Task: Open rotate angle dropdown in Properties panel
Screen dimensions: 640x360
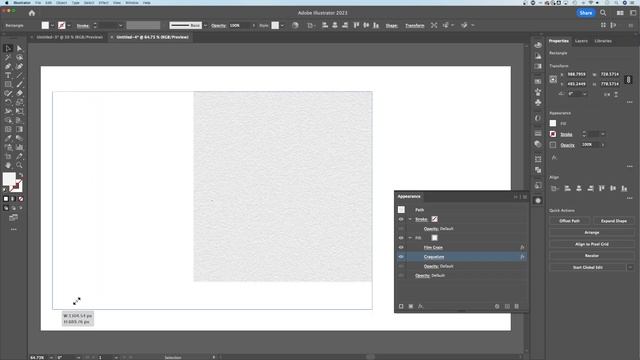Action: 585,94
